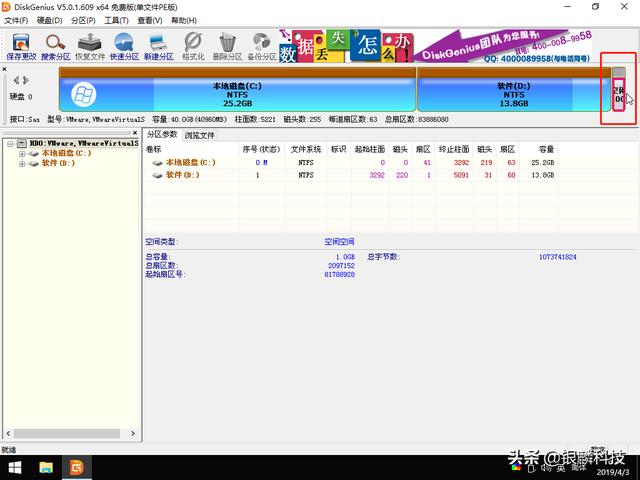Collapse the HD0 VMware disk tree node
Image resolution: width=640 pixels, height=480 pixels.
11,144
